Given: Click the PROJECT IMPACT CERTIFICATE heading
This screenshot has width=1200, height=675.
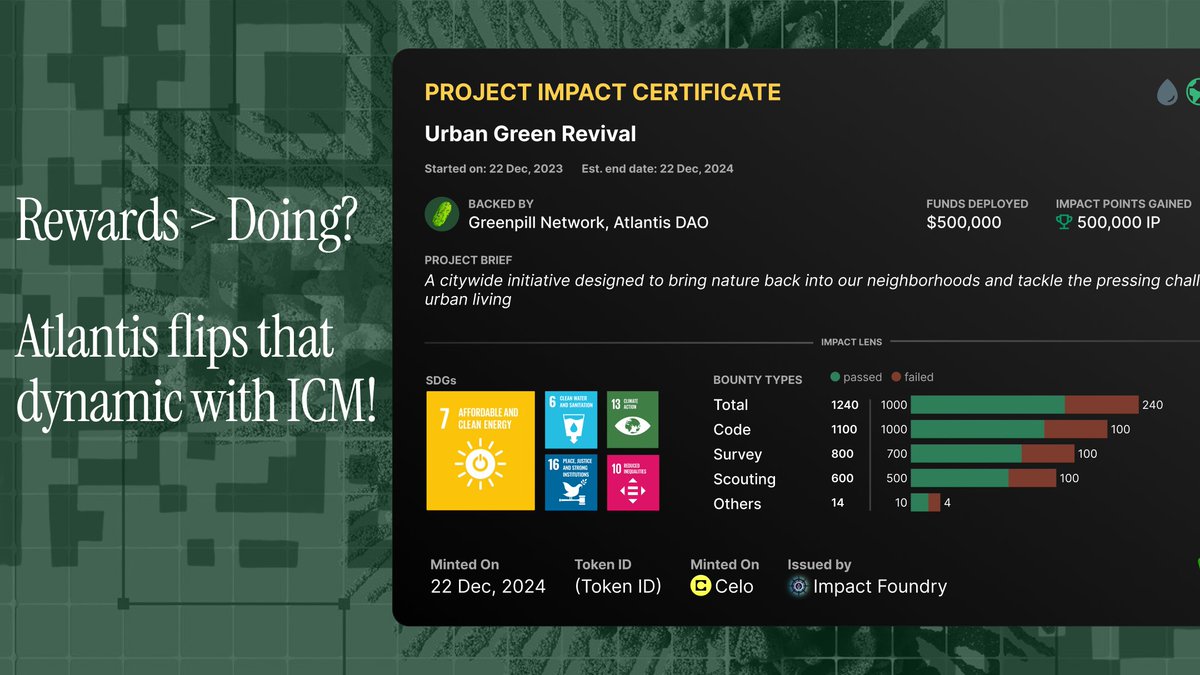Looking at the screenshot, I should click(603, 92).
